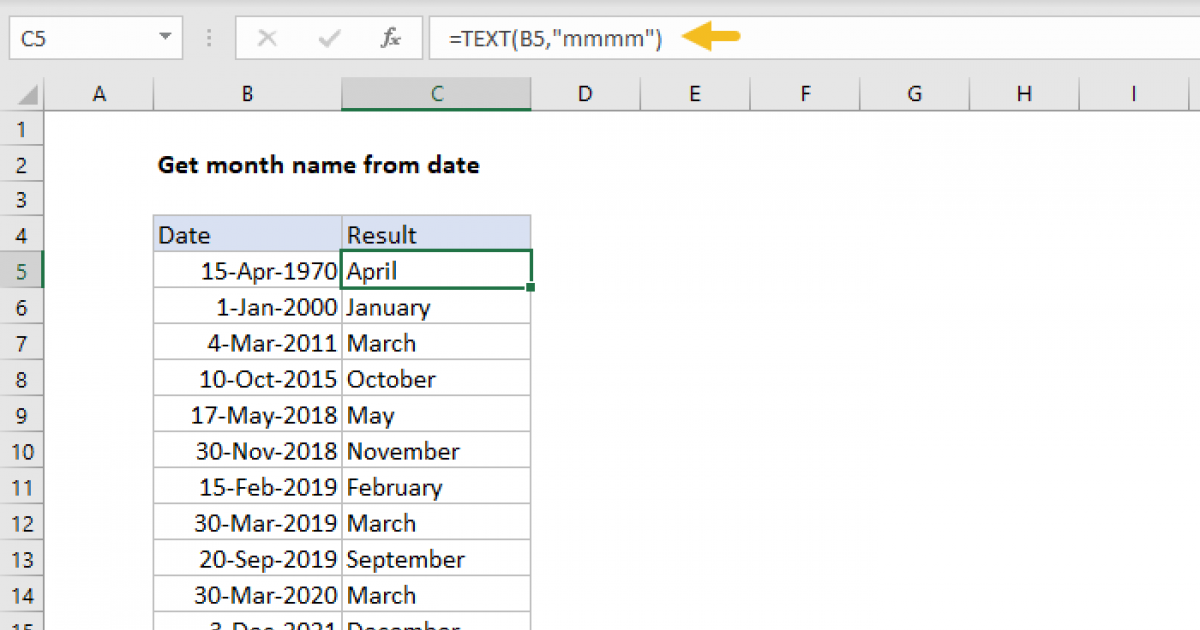The width and height of the screenshot is (1200, 630).
Task: Click the Result header cell
Action: click(x=436, y=235)
